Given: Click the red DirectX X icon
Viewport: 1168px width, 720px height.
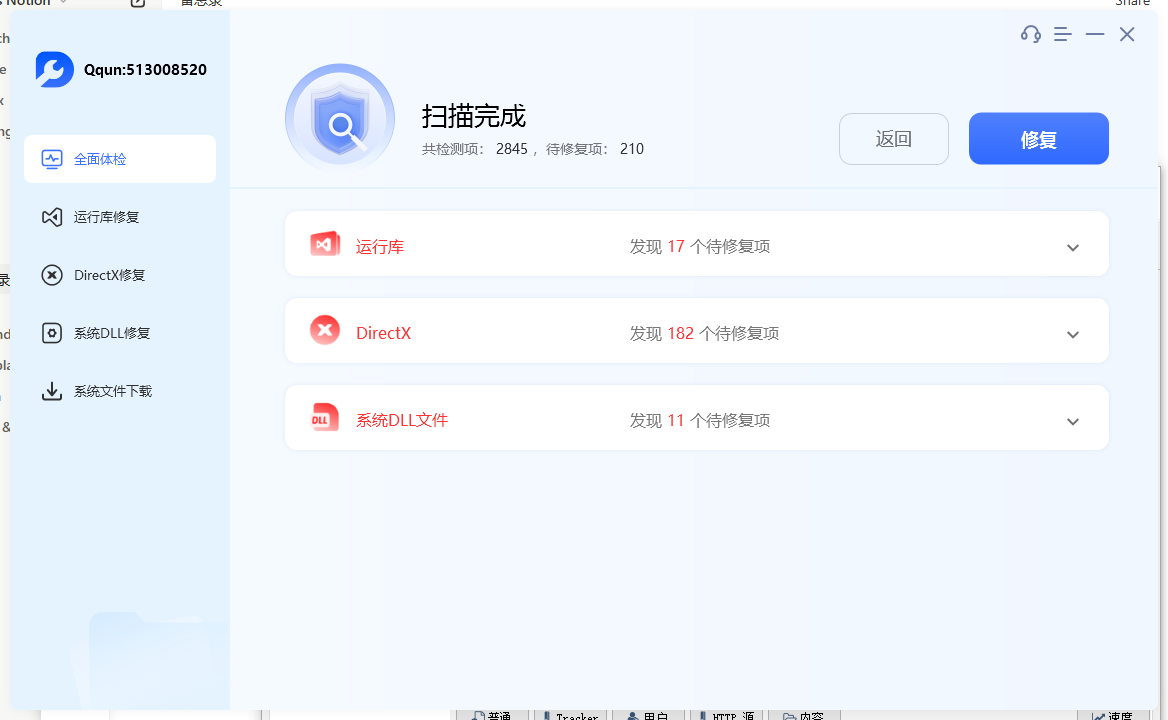Looking at the screenshot, I should (x=325, y=331).
